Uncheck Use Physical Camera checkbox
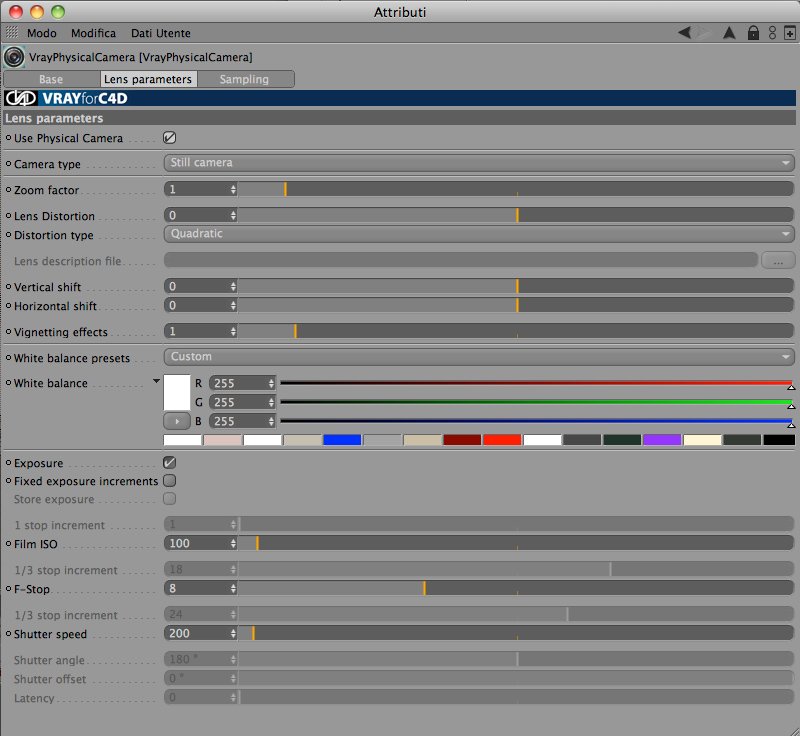 (169, 138)
